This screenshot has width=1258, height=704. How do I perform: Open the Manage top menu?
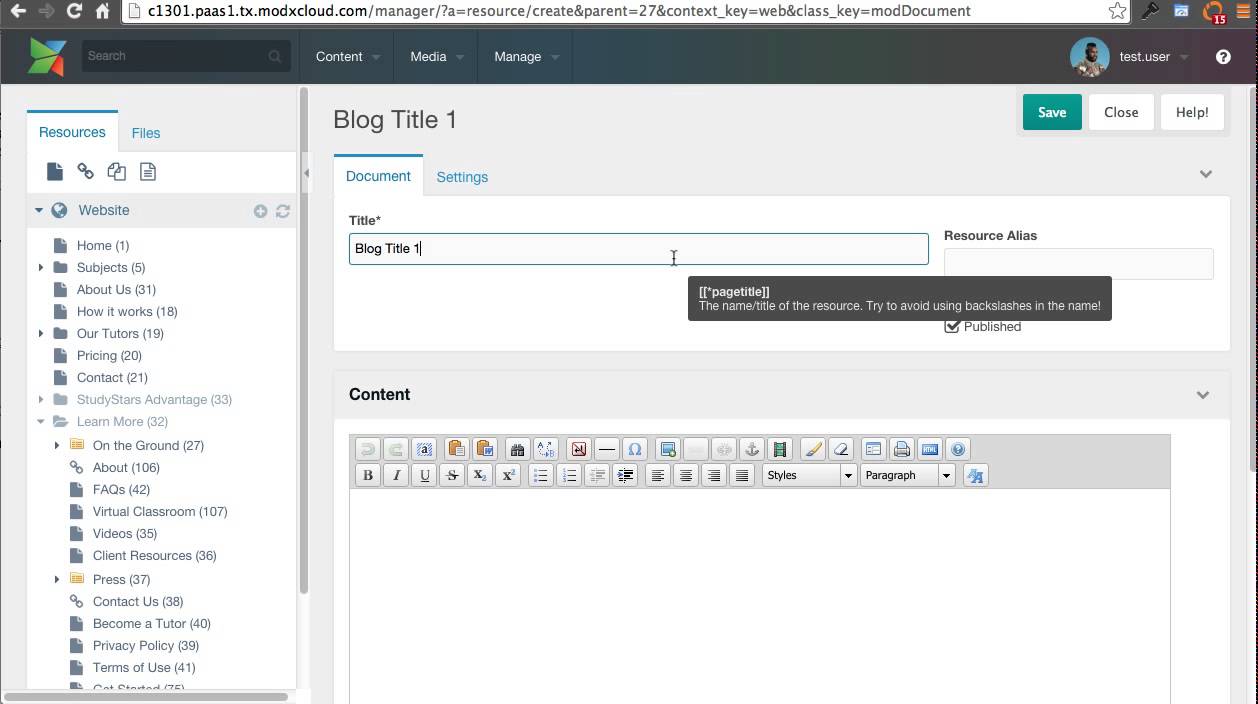click(x=526, y=57)
